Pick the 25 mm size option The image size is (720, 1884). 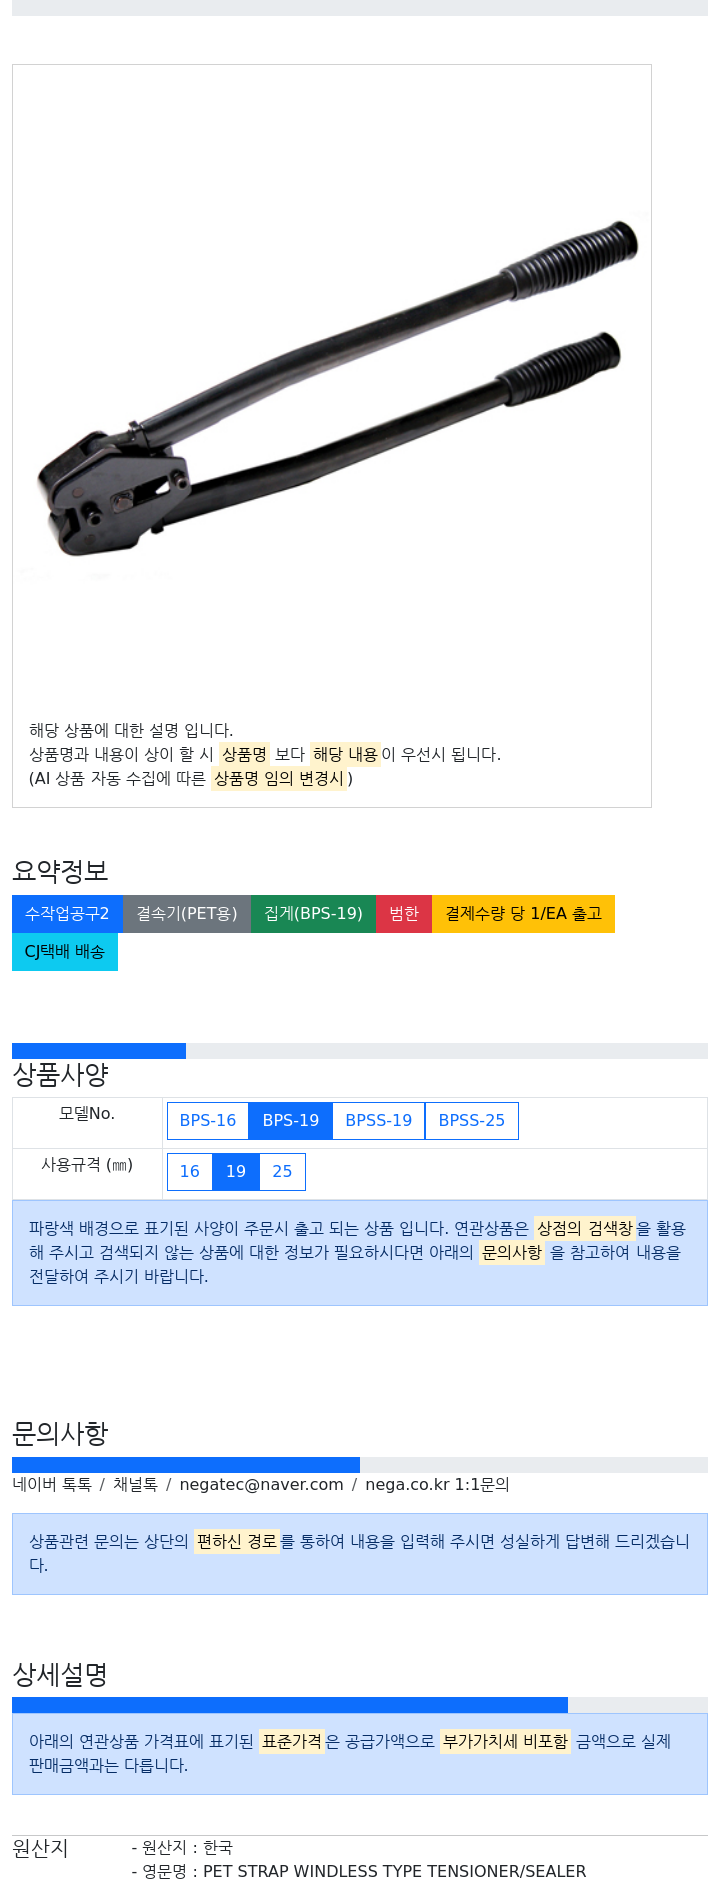[282, 1172]
